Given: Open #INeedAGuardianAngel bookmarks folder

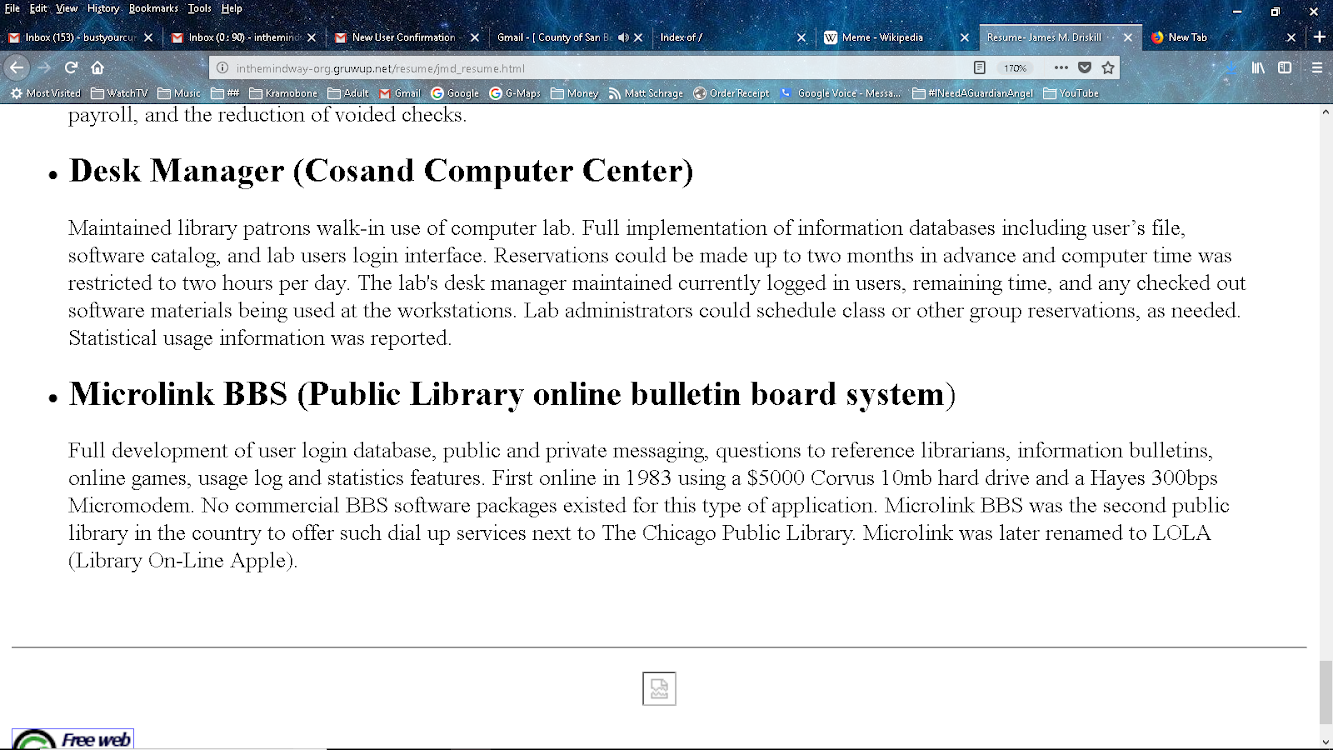Looking at the screenshot, I should [972, 93].
